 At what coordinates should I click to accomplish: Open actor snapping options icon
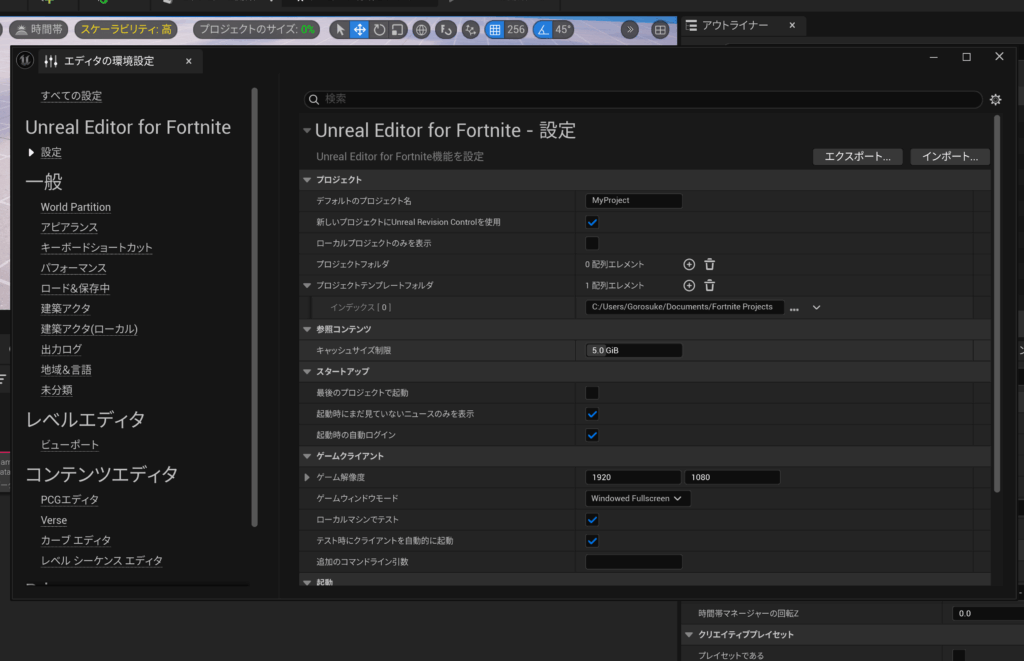click(x=470, y=29)
